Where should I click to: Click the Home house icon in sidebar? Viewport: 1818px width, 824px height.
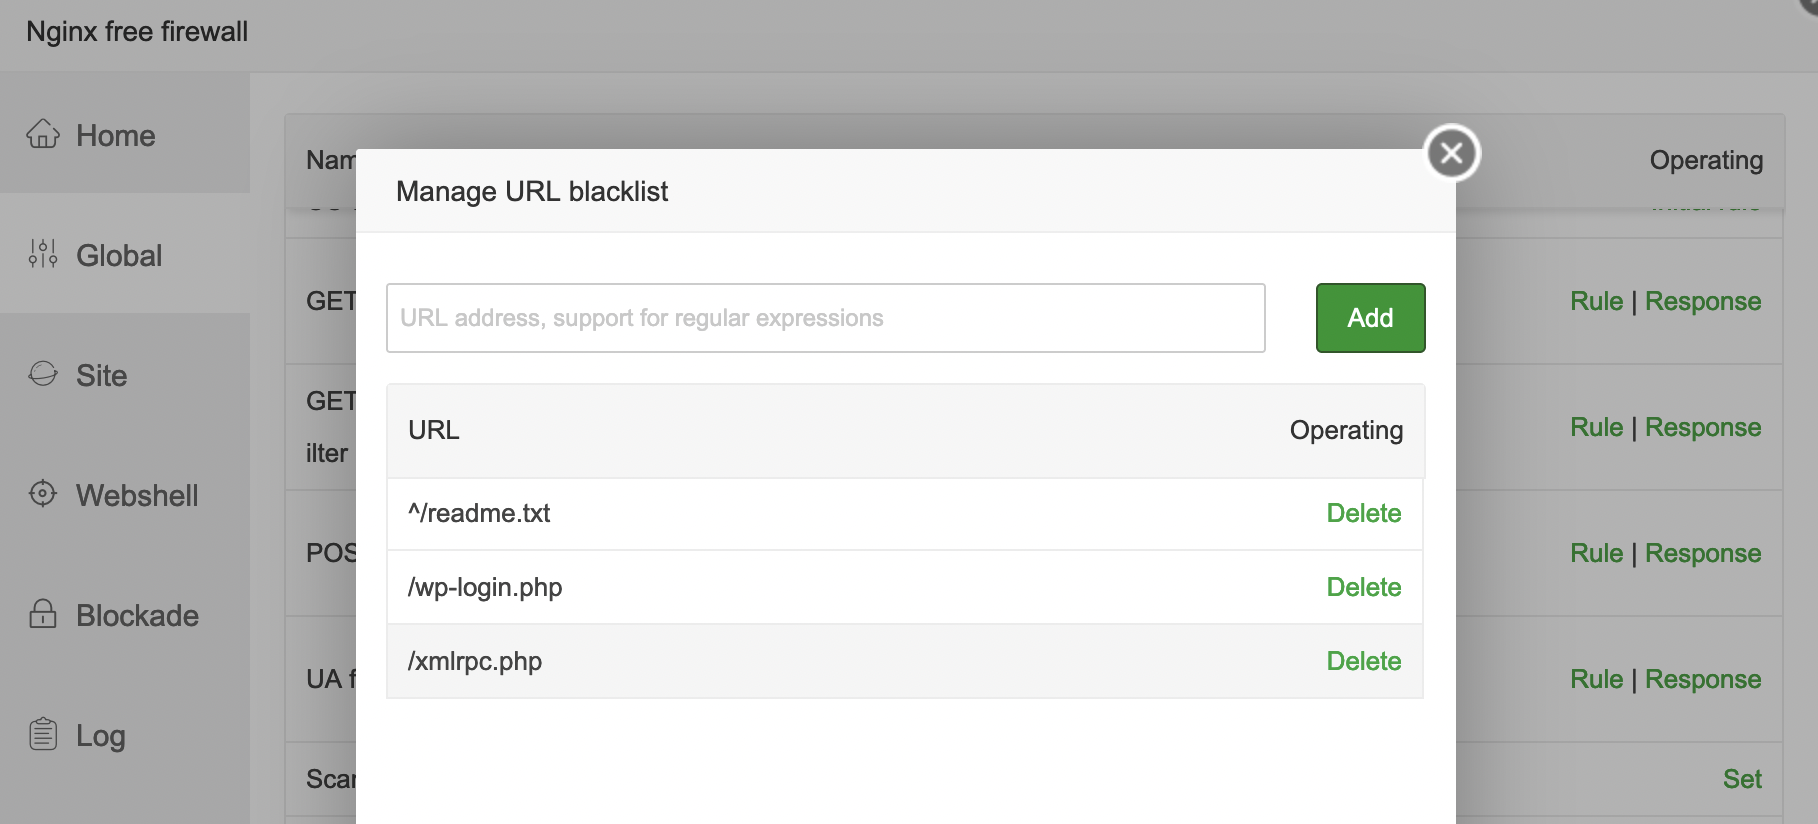43,134
